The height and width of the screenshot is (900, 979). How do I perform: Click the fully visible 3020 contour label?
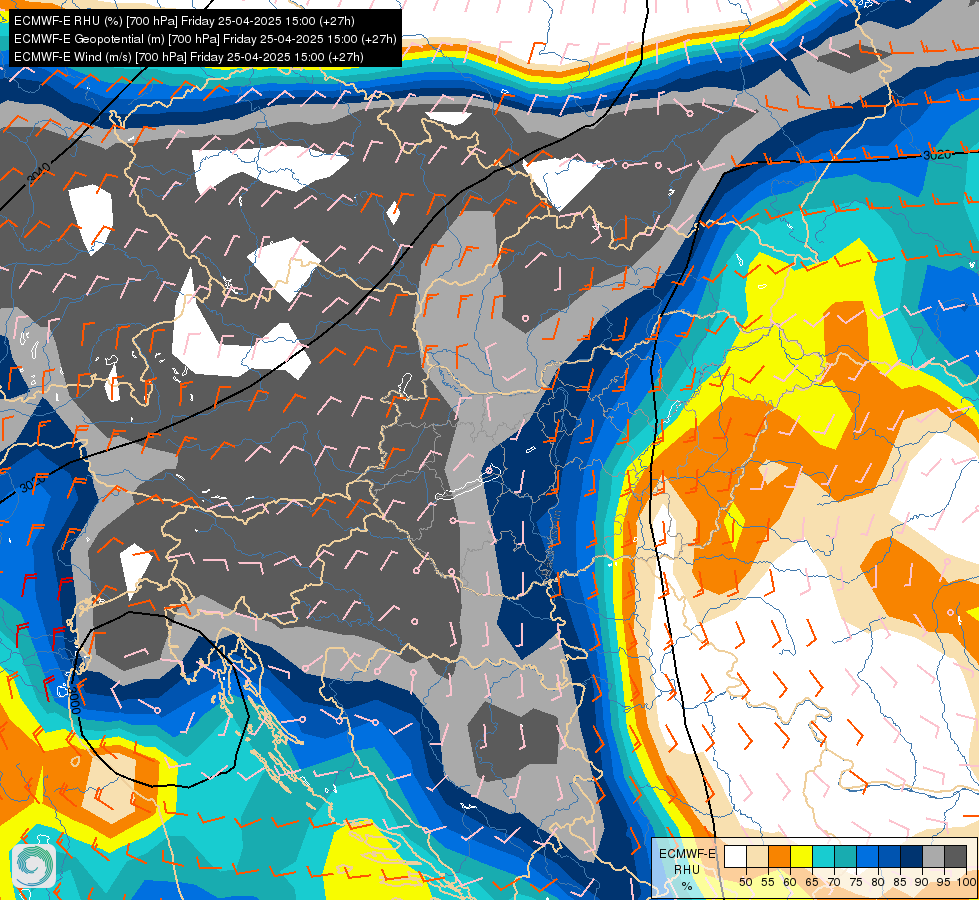pyautogui.click(x=937, y=155)
